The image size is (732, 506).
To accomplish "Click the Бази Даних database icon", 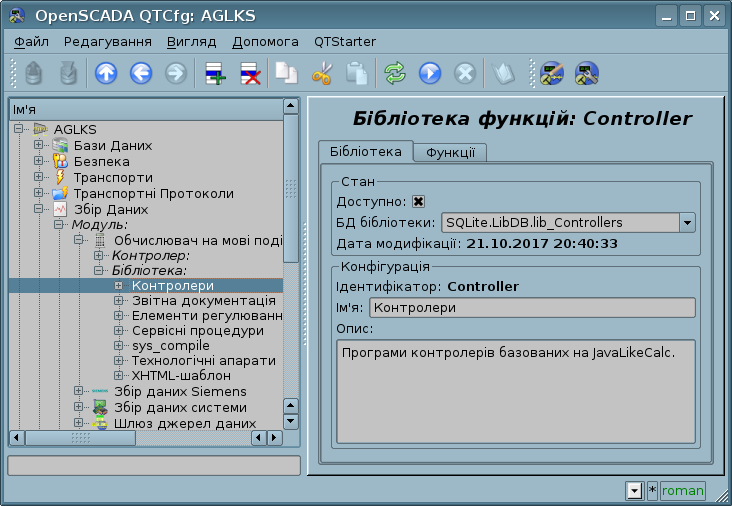I will (60, 146).
